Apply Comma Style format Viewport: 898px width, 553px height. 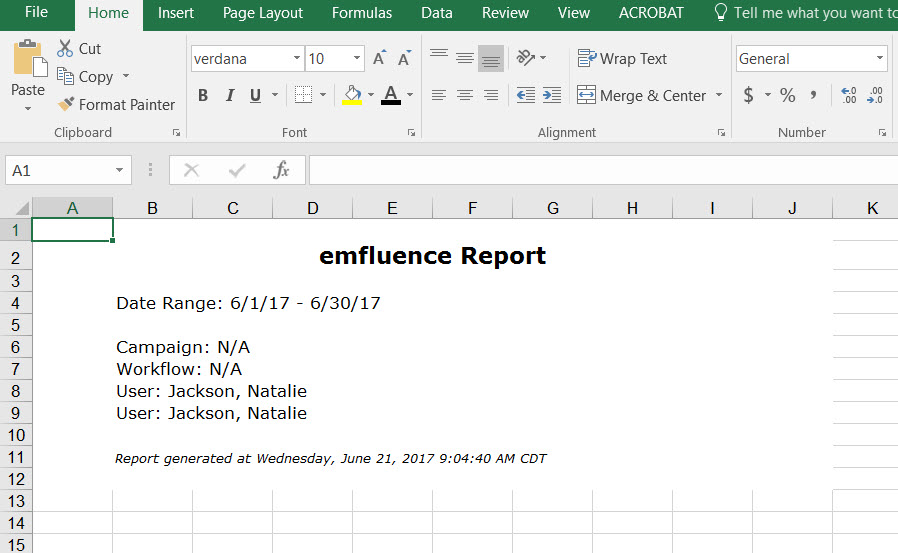tap(813, 95)
